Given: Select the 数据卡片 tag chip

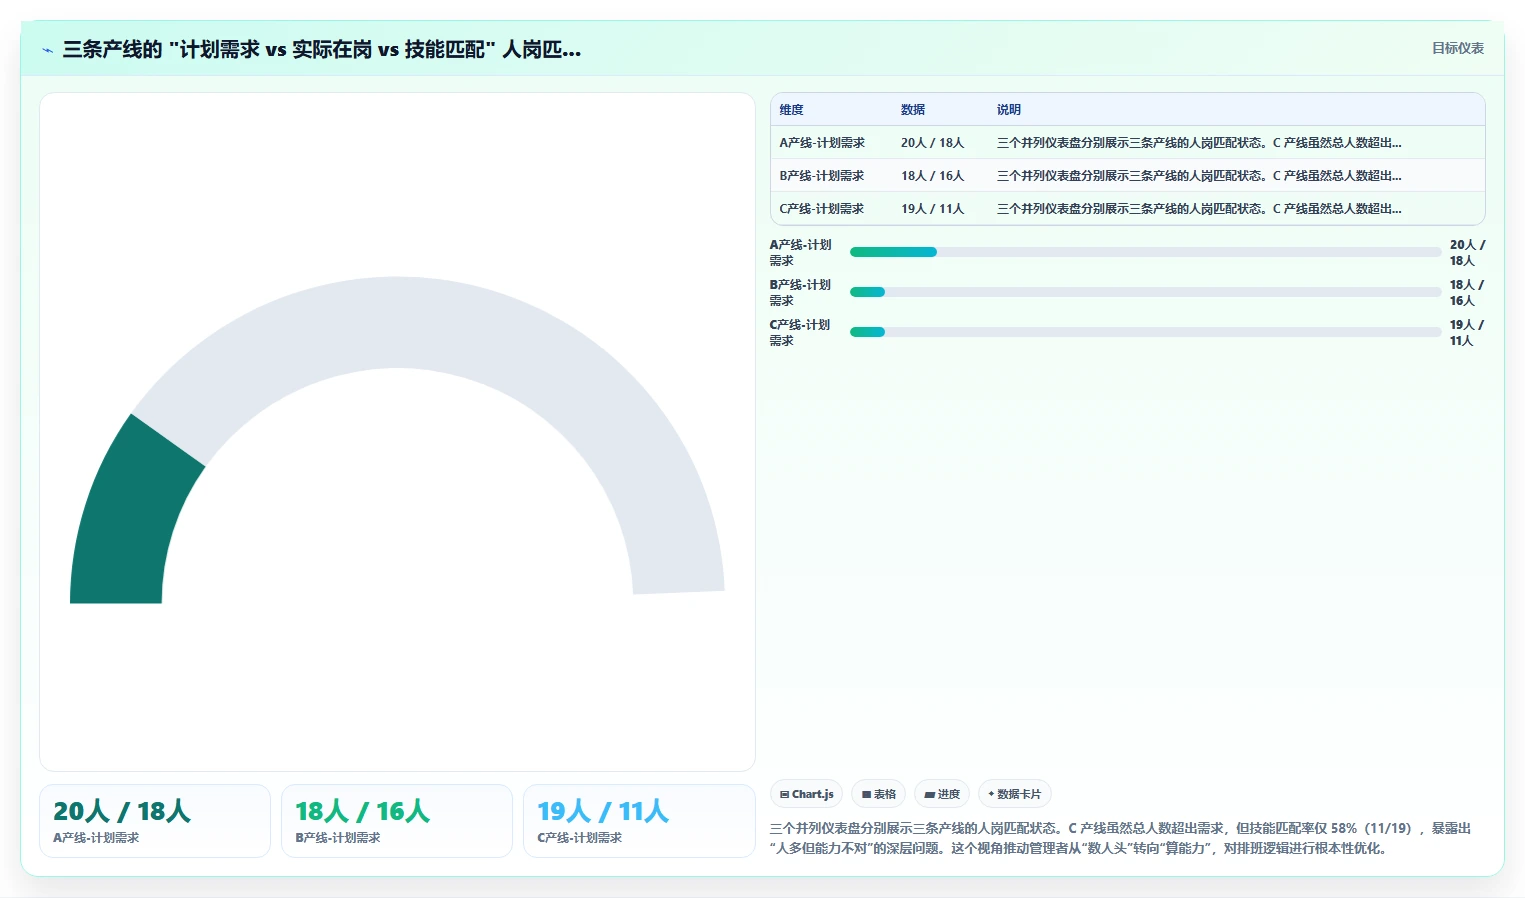Looking at the screenshot, I should pyautogui.click(x=1015, y=794).
